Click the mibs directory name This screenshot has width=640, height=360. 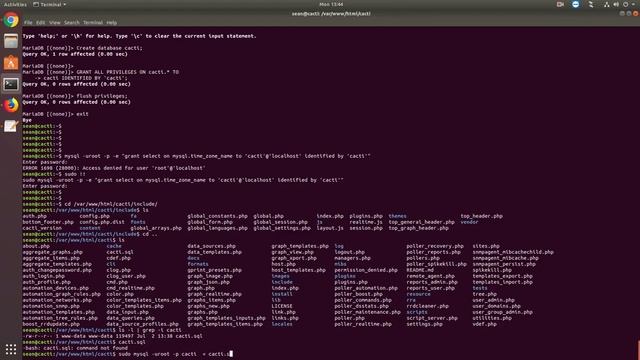(x=340, y=264)
